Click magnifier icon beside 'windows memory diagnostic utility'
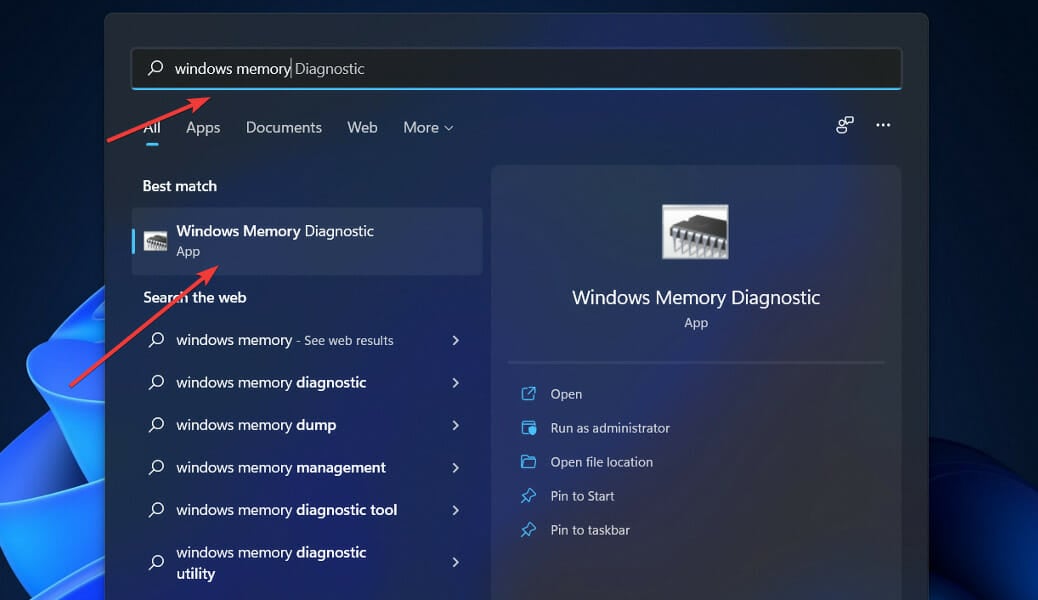This screenshot has height=600, width=1038. pyautogui.click(x=156, y=562)
